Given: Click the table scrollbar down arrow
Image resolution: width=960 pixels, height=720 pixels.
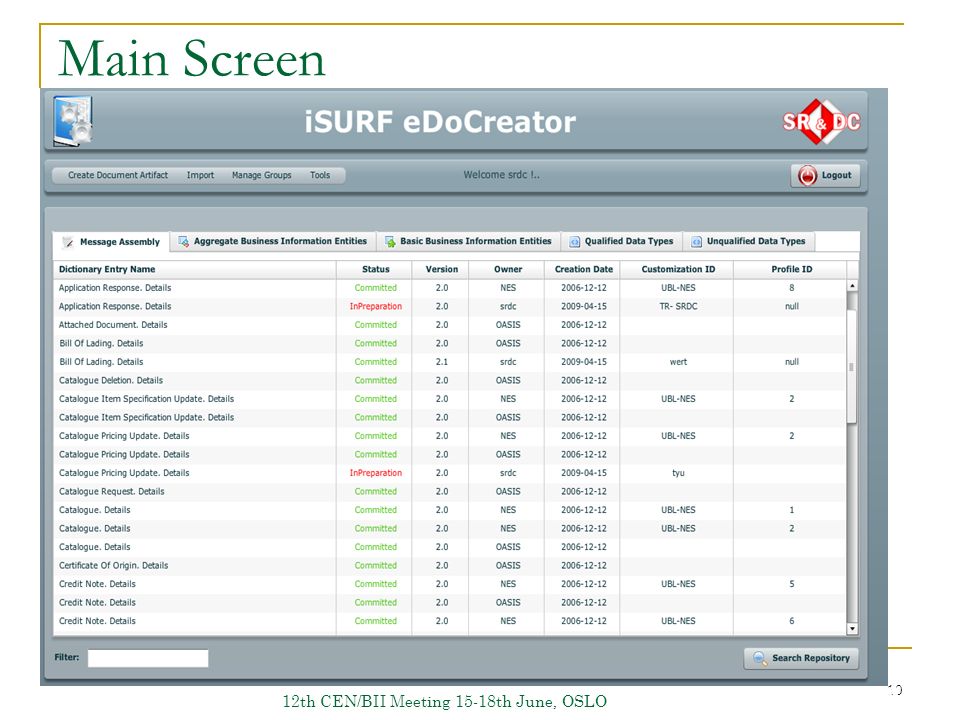Looking at the screenshot, I should (x=852, y=629).
